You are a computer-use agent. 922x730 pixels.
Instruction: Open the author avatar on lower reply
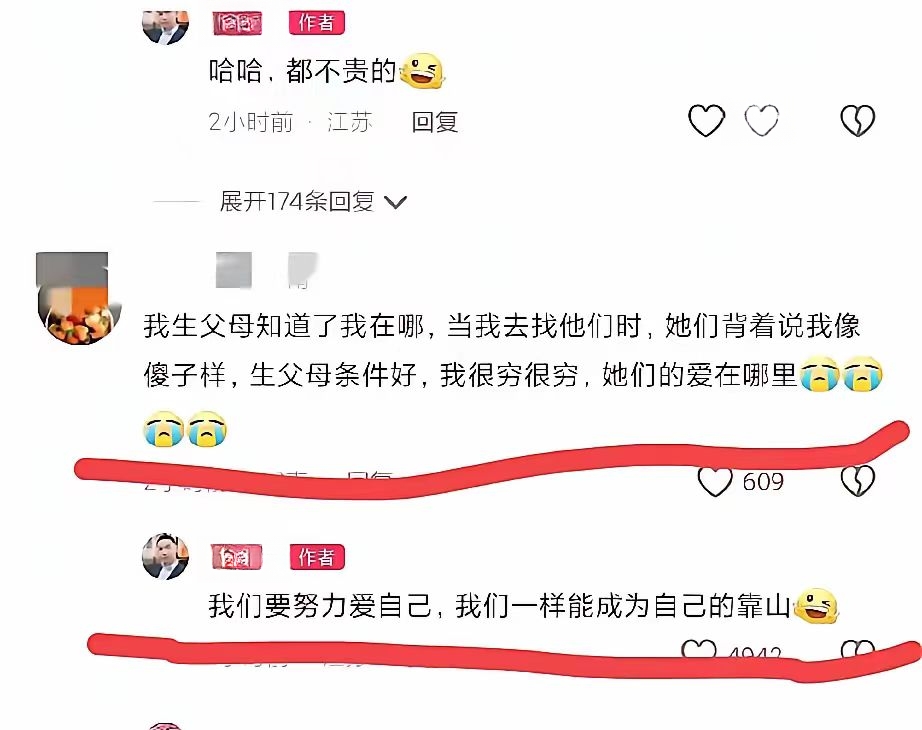tap(166, 556)
